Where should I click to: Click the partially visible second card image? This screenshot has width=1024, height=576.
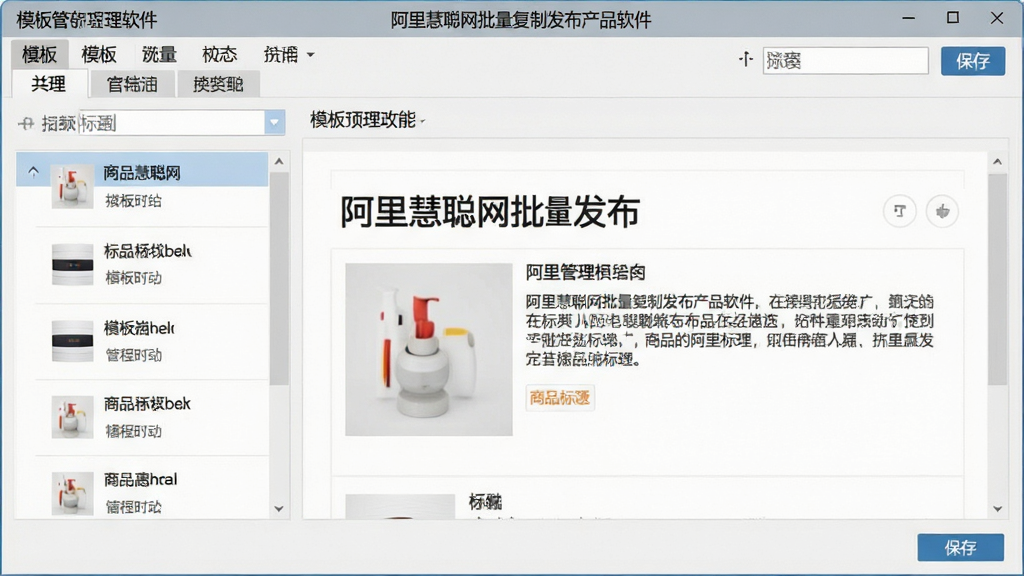(400, 507)
